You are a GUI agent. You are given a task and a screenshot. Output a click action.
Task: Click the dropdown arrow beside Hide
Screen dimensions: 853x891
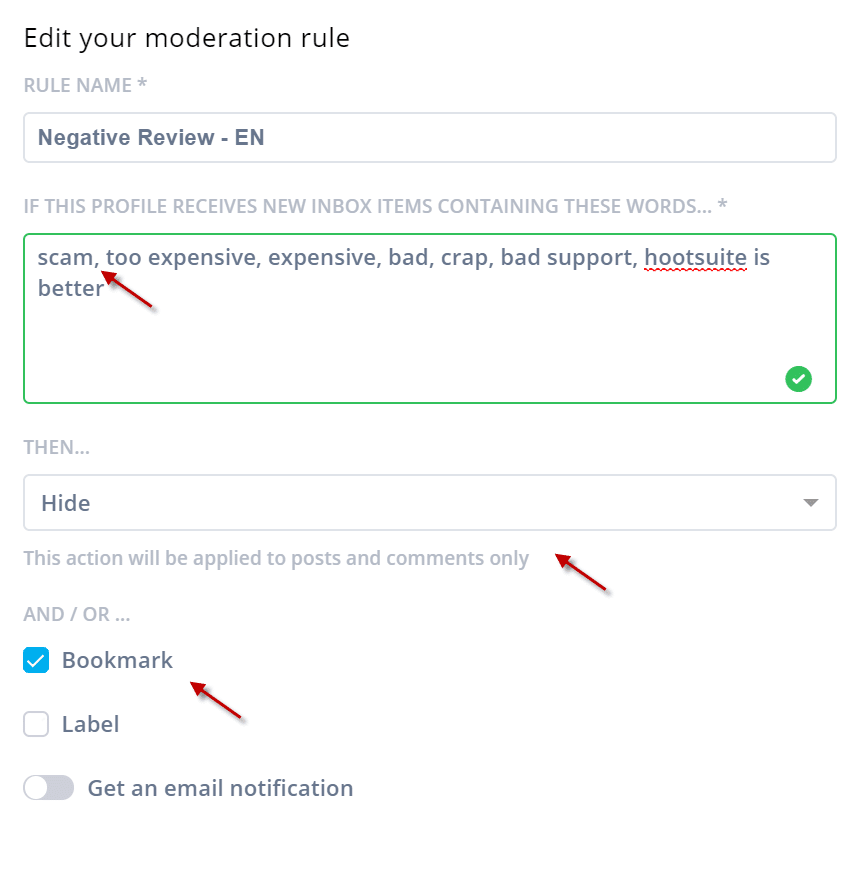coord(810,502)
